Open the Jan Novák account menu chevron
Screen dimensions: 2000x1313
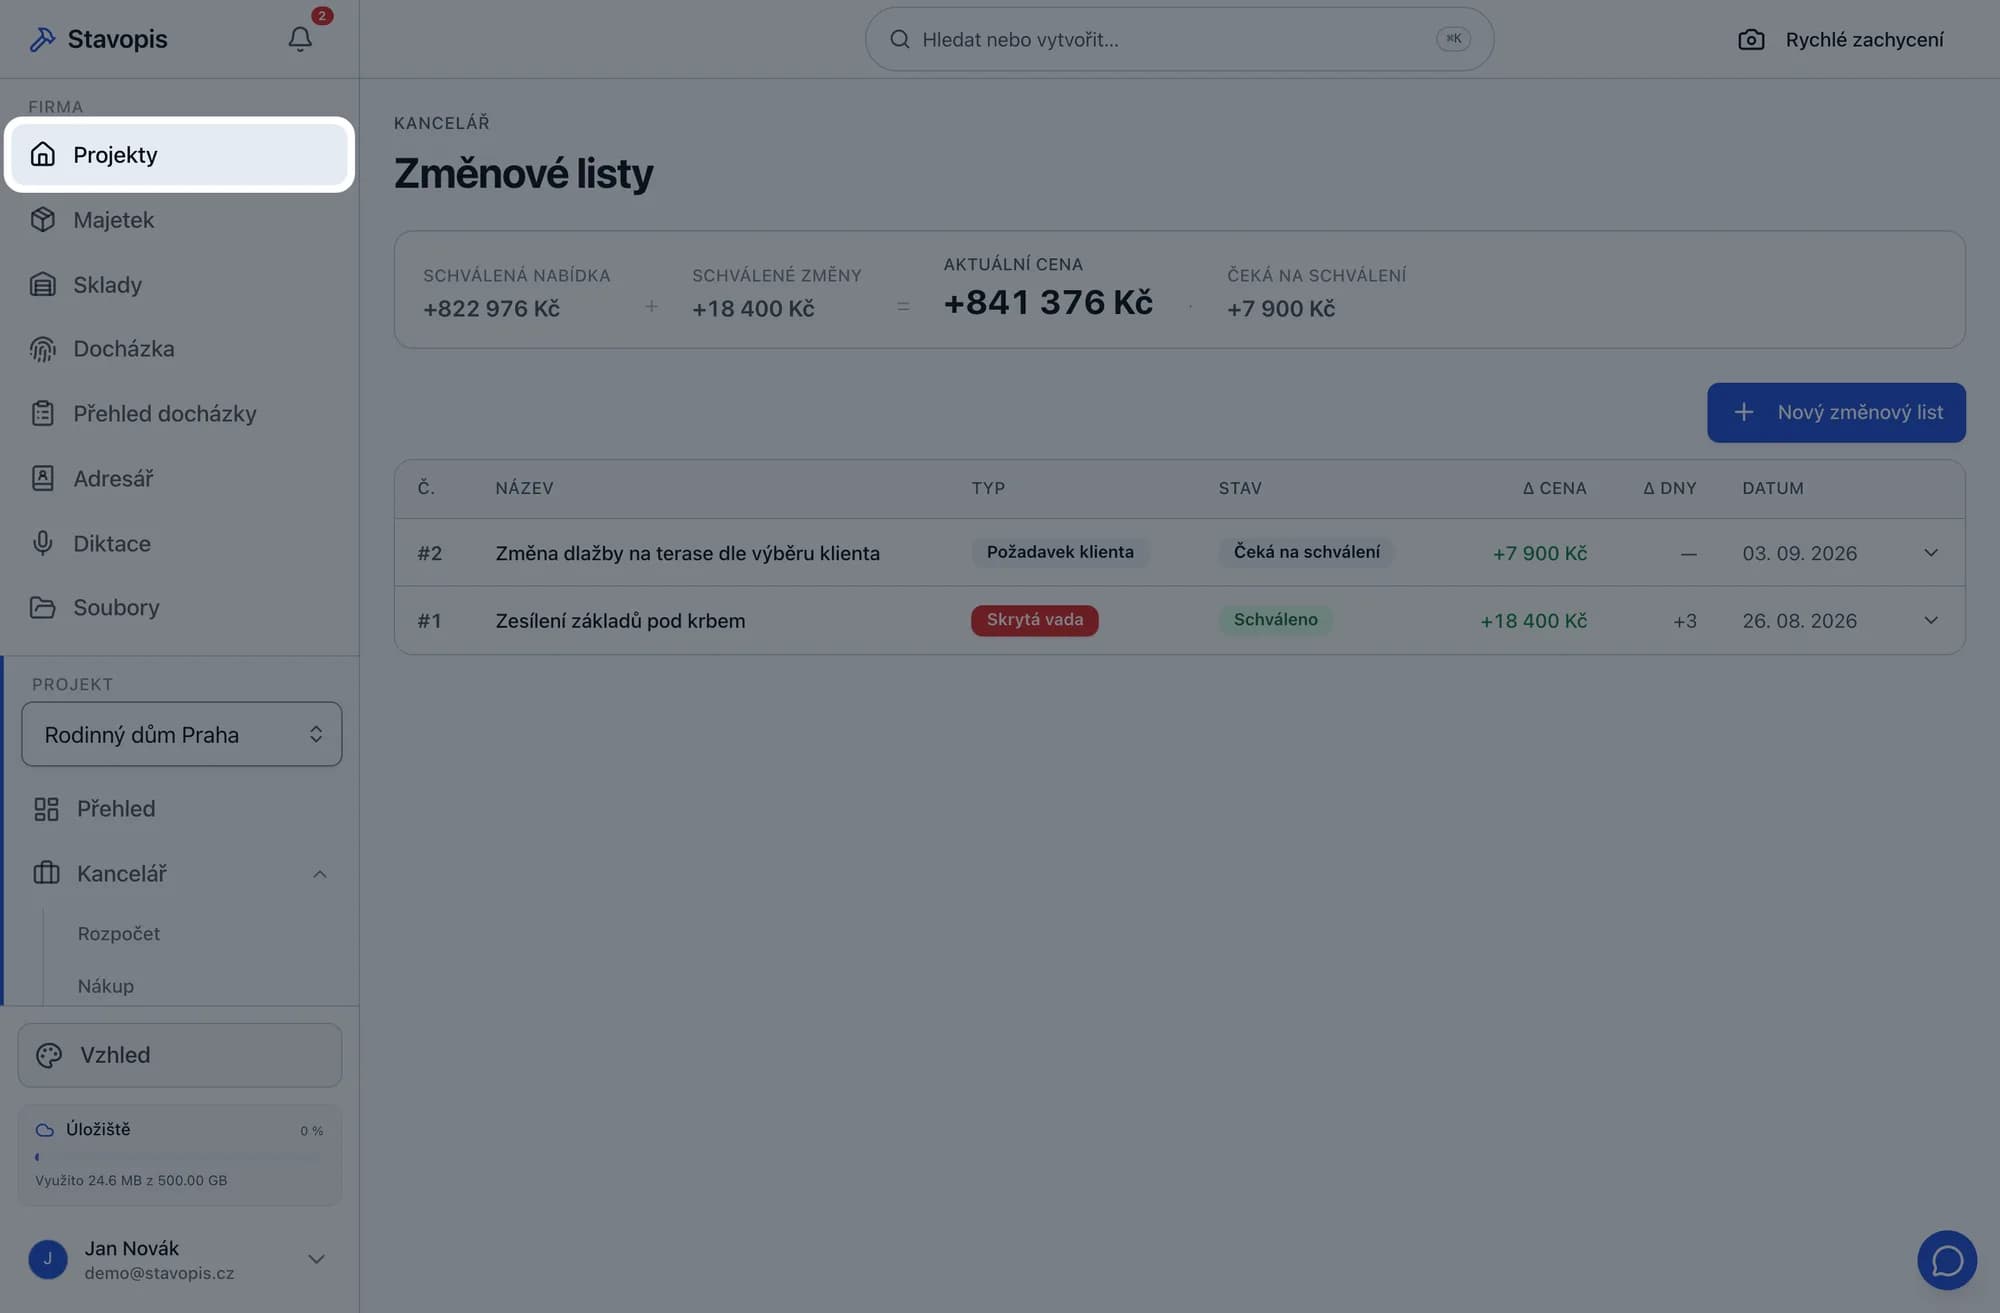[x=316, y=1259]
